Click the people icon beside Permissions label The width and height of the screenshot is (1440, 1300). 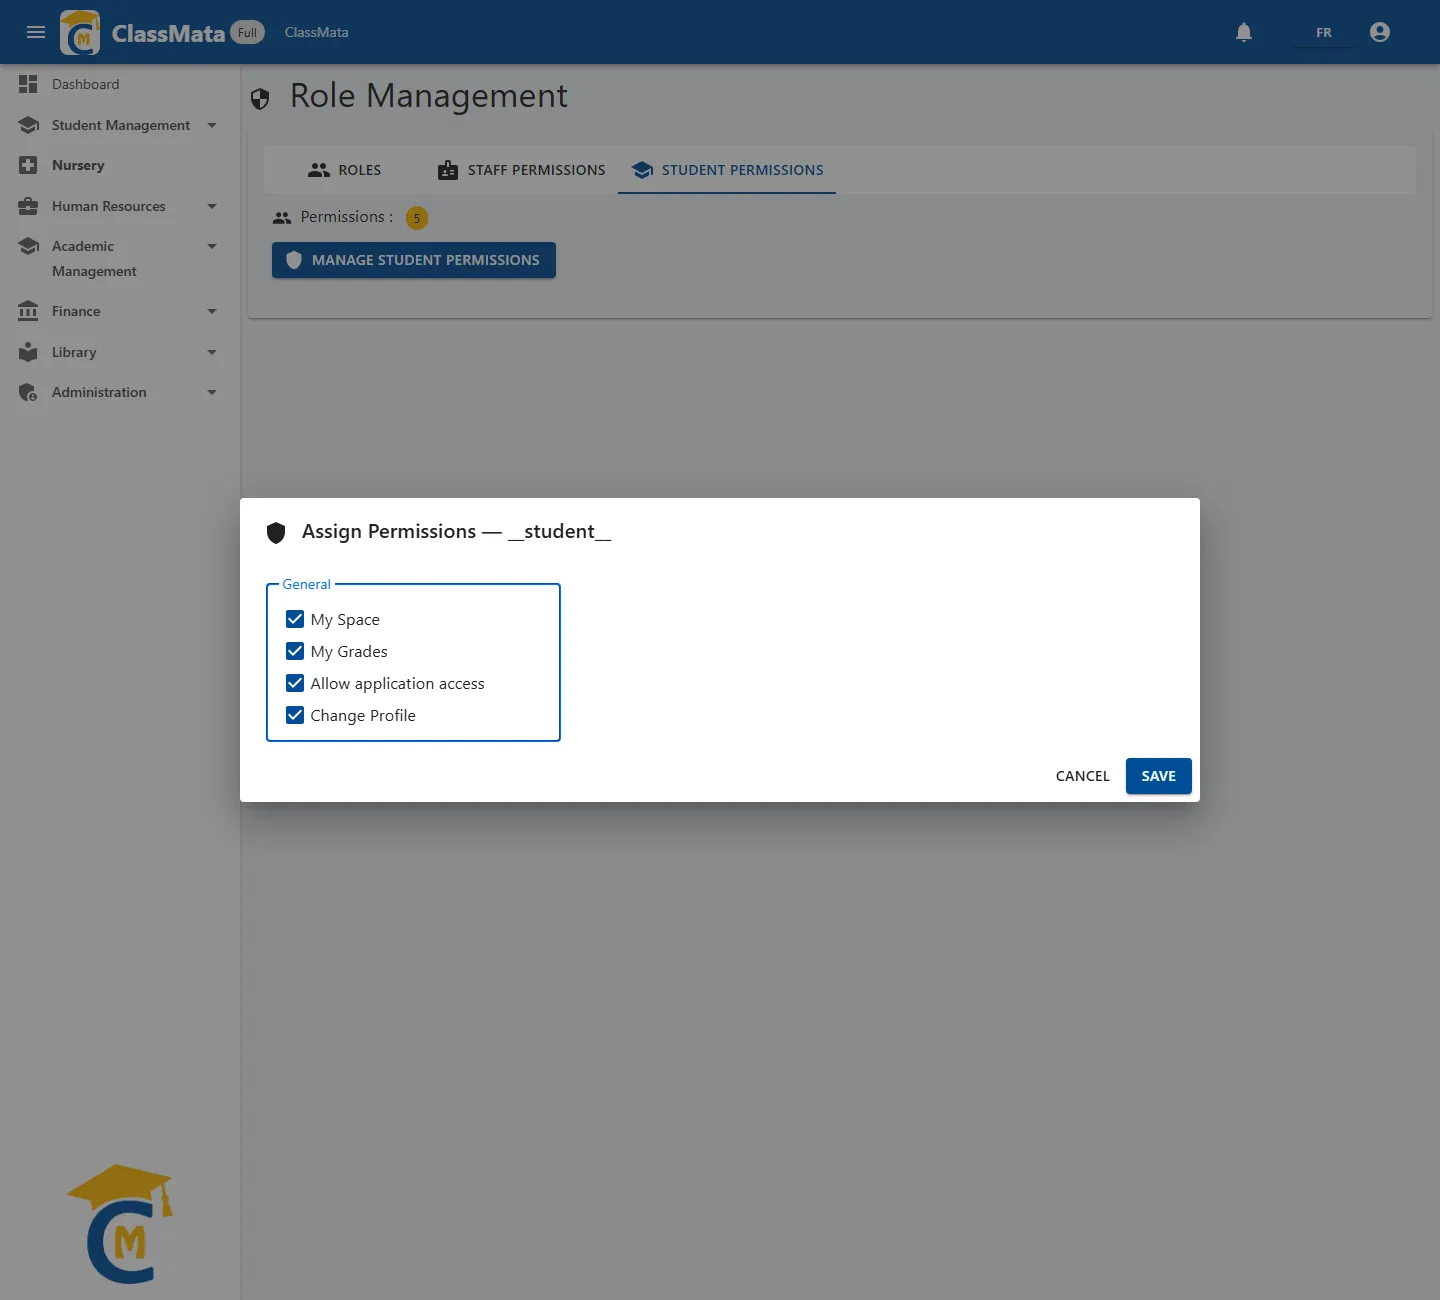pyautogui.click(x=282, y=217)
